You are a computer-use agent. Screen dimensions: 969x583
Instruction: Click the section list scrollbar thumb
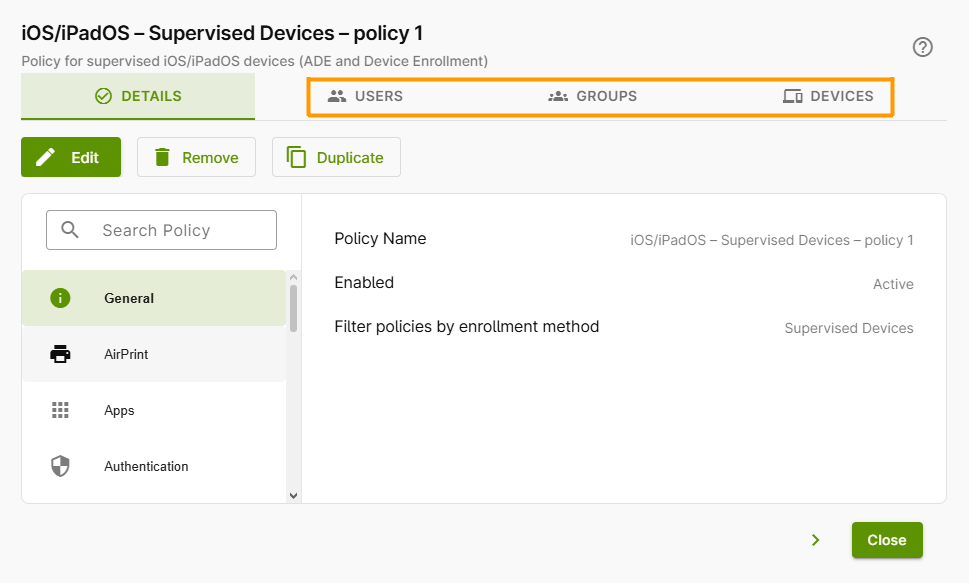tap(294, 308)
